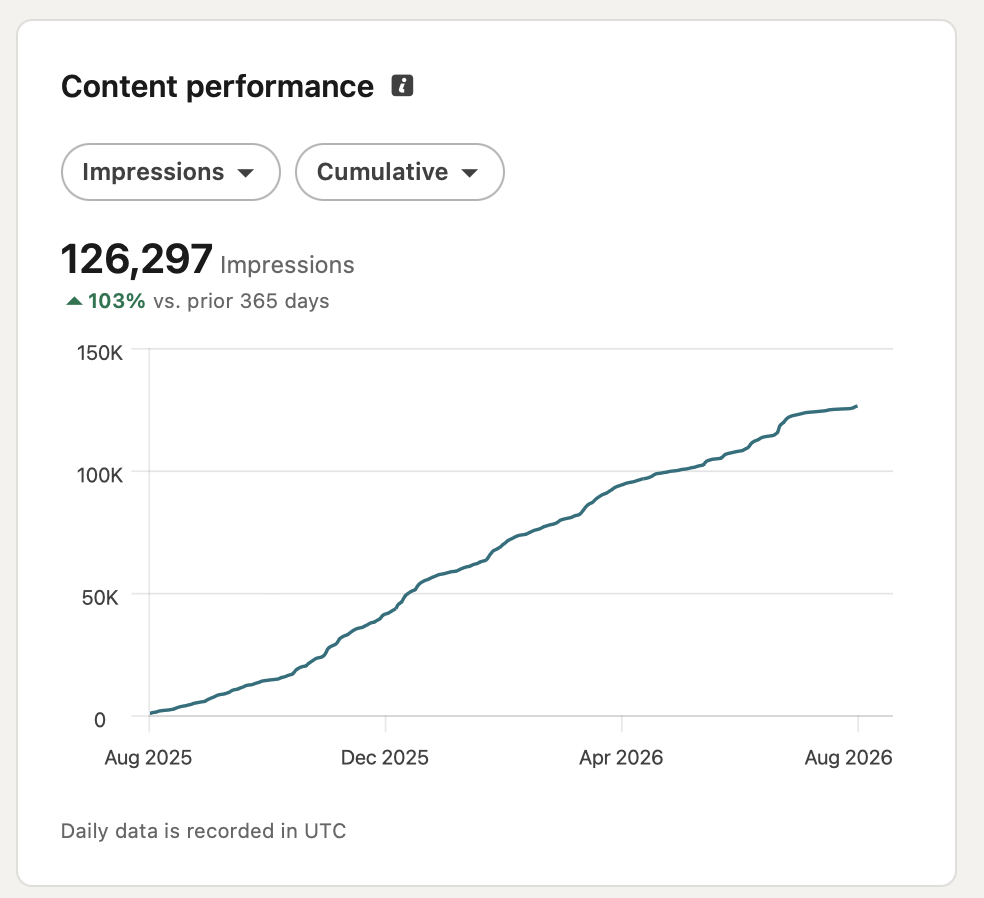This screenshot has height=898, width=984.
Task: Click the info icon beside Content performance
Action: tap(402, 85)
